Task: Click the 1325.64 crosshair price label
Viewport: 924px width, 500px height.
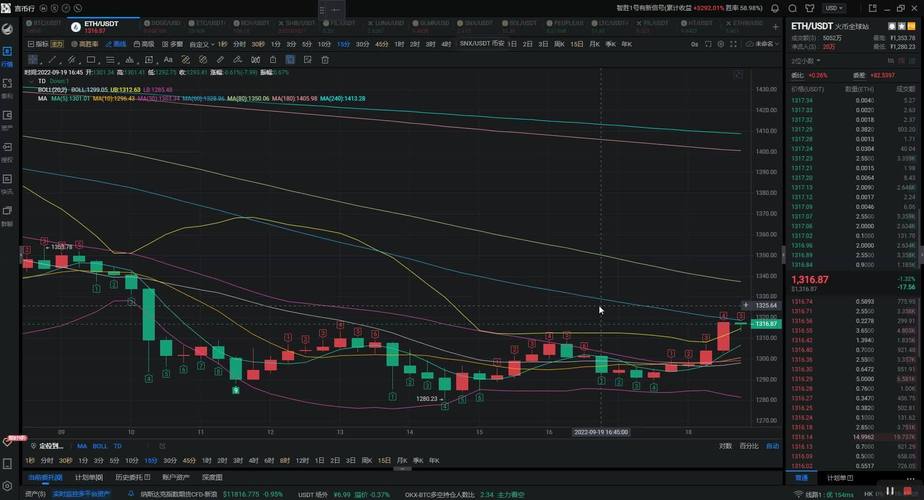Action: 764,306
